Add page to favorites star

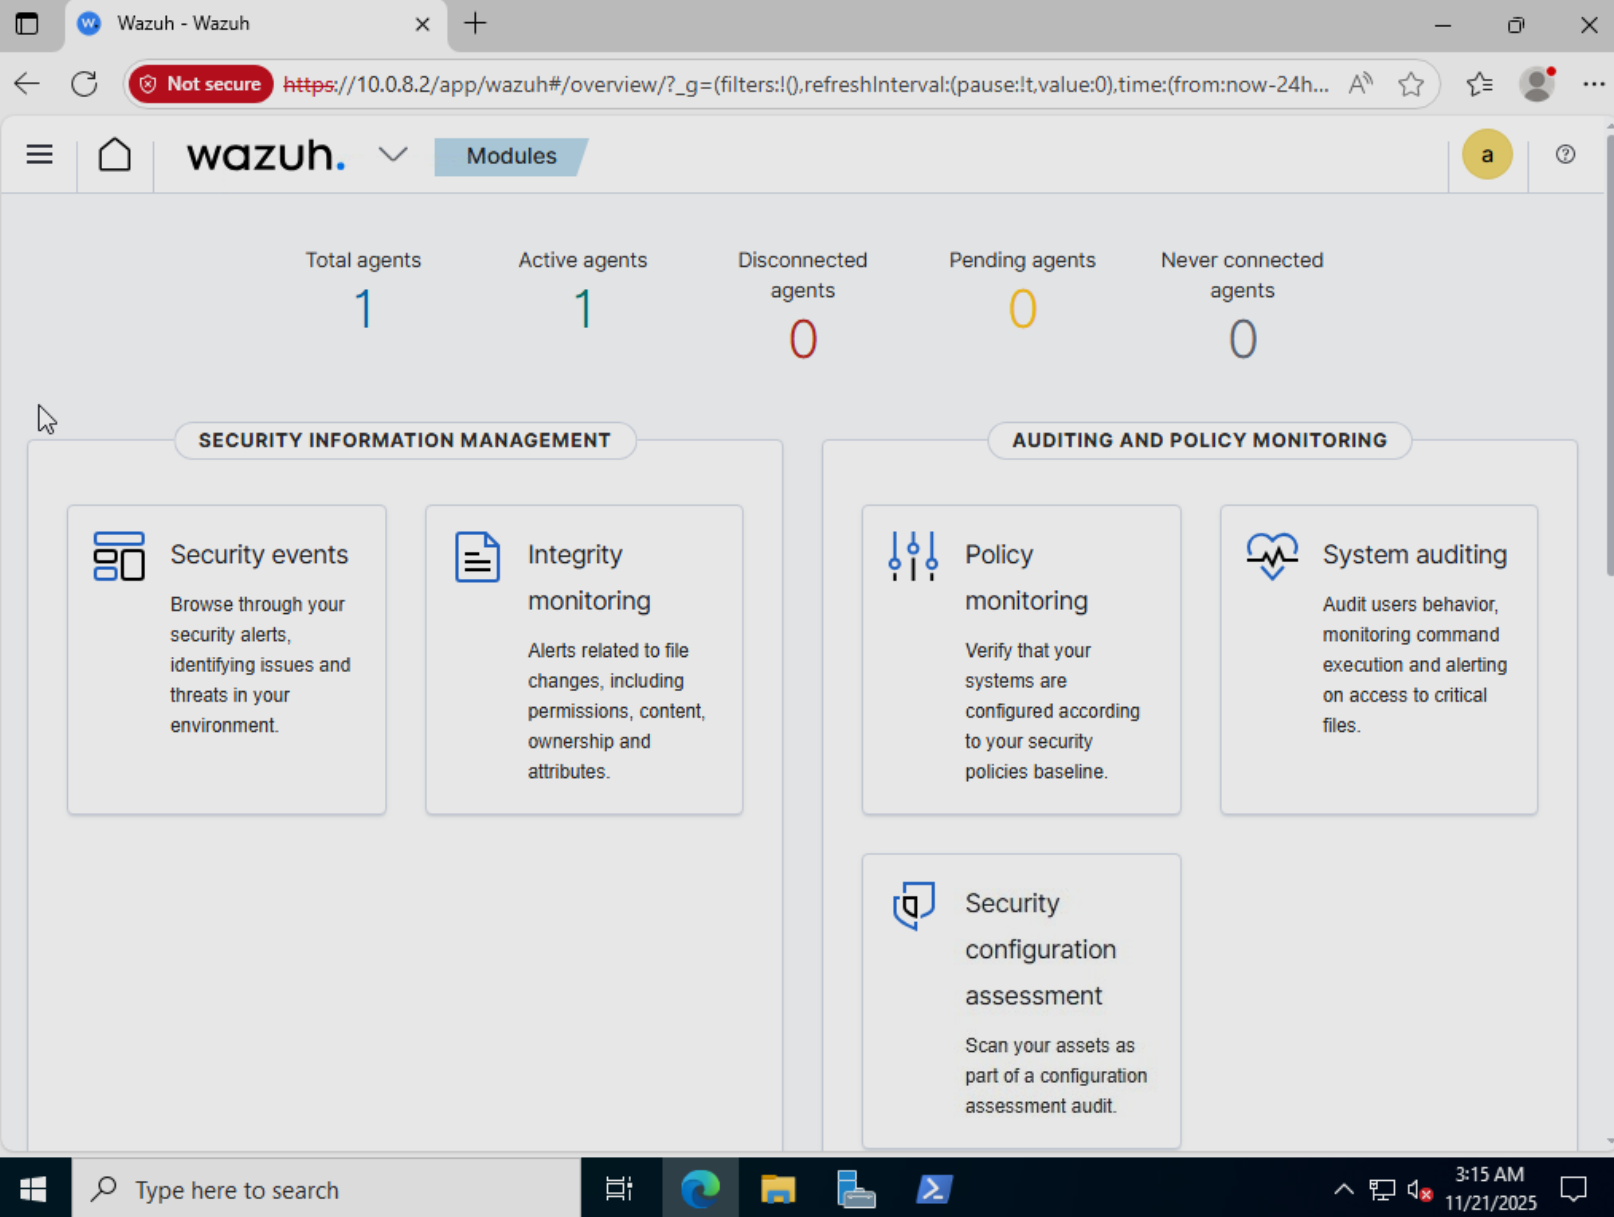1411,84
